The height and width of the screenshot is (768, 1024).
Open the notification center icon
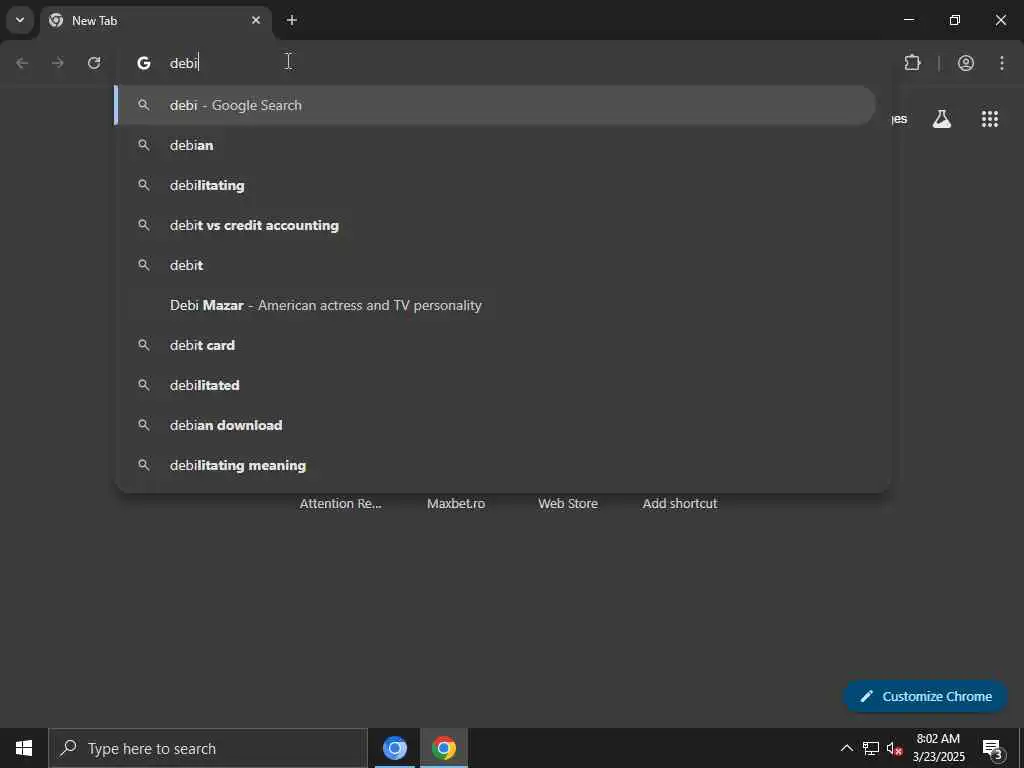(992, 748)
